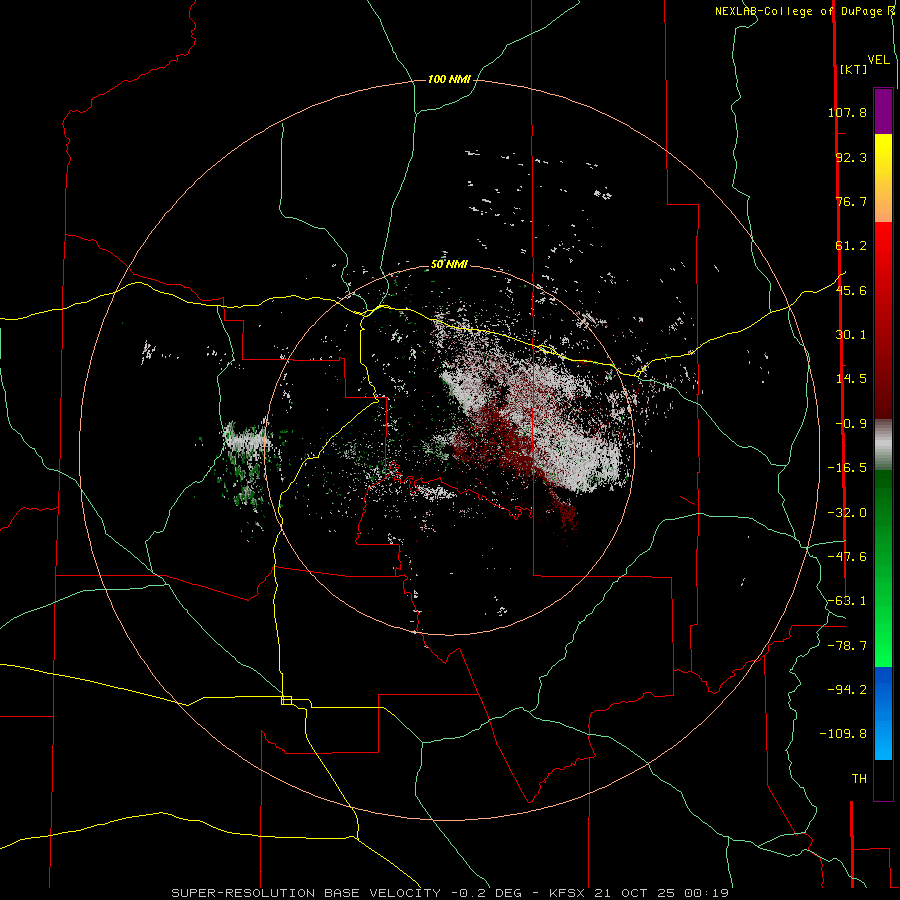
Task: Pick the green inbound segment of the color scale
Action: click(883, 568)
